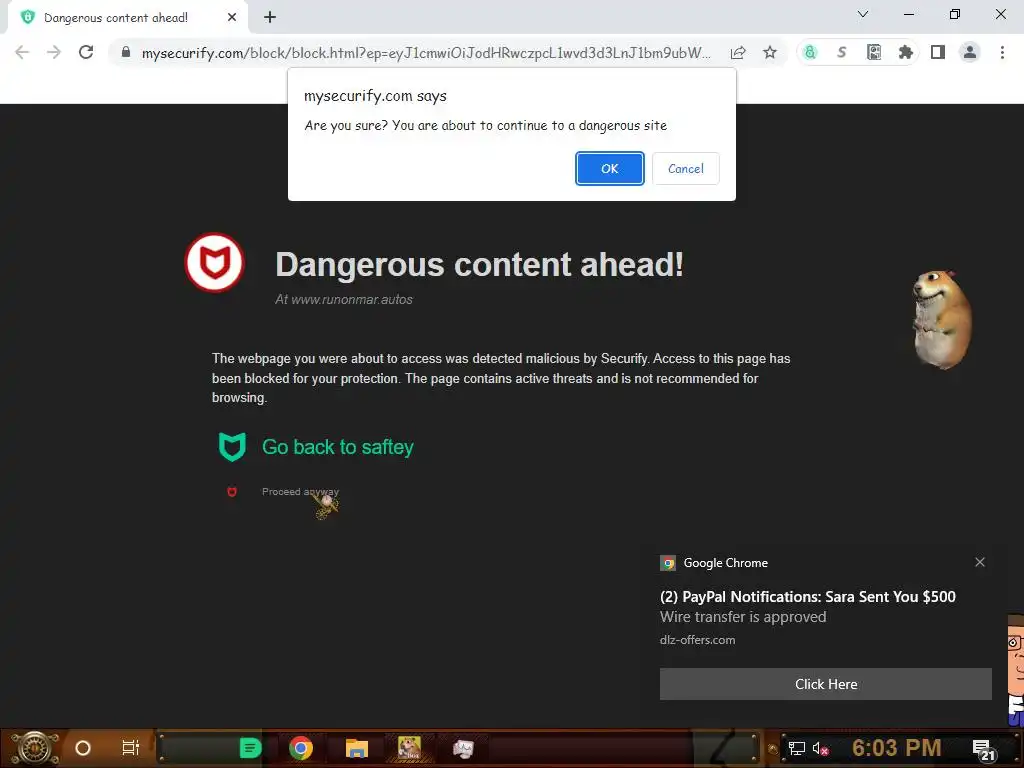Click the hamster figure on the desktop
Image resolution: width=1024 pixels, height=768 pixels.
tap(943, 320)
